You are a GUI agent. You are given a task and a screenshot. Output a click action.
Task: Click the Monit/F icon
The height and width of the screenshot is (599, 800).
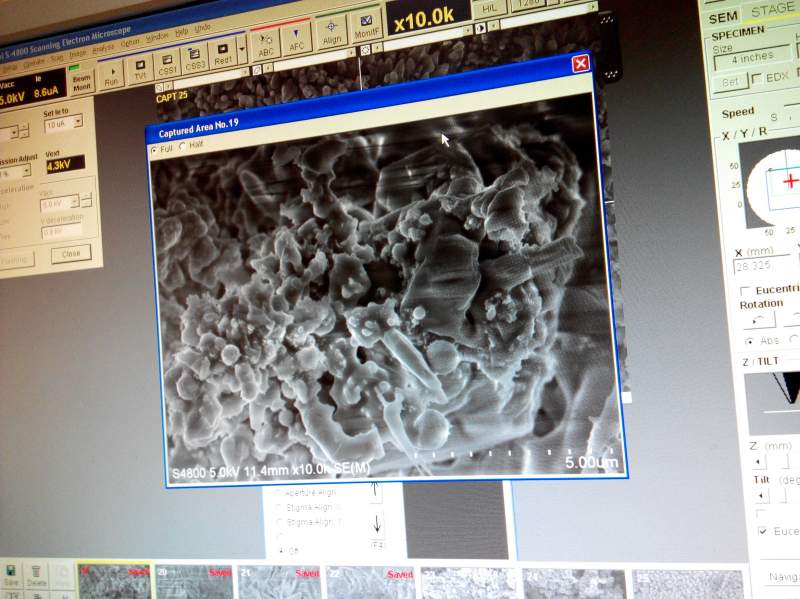tap(366, 26)
